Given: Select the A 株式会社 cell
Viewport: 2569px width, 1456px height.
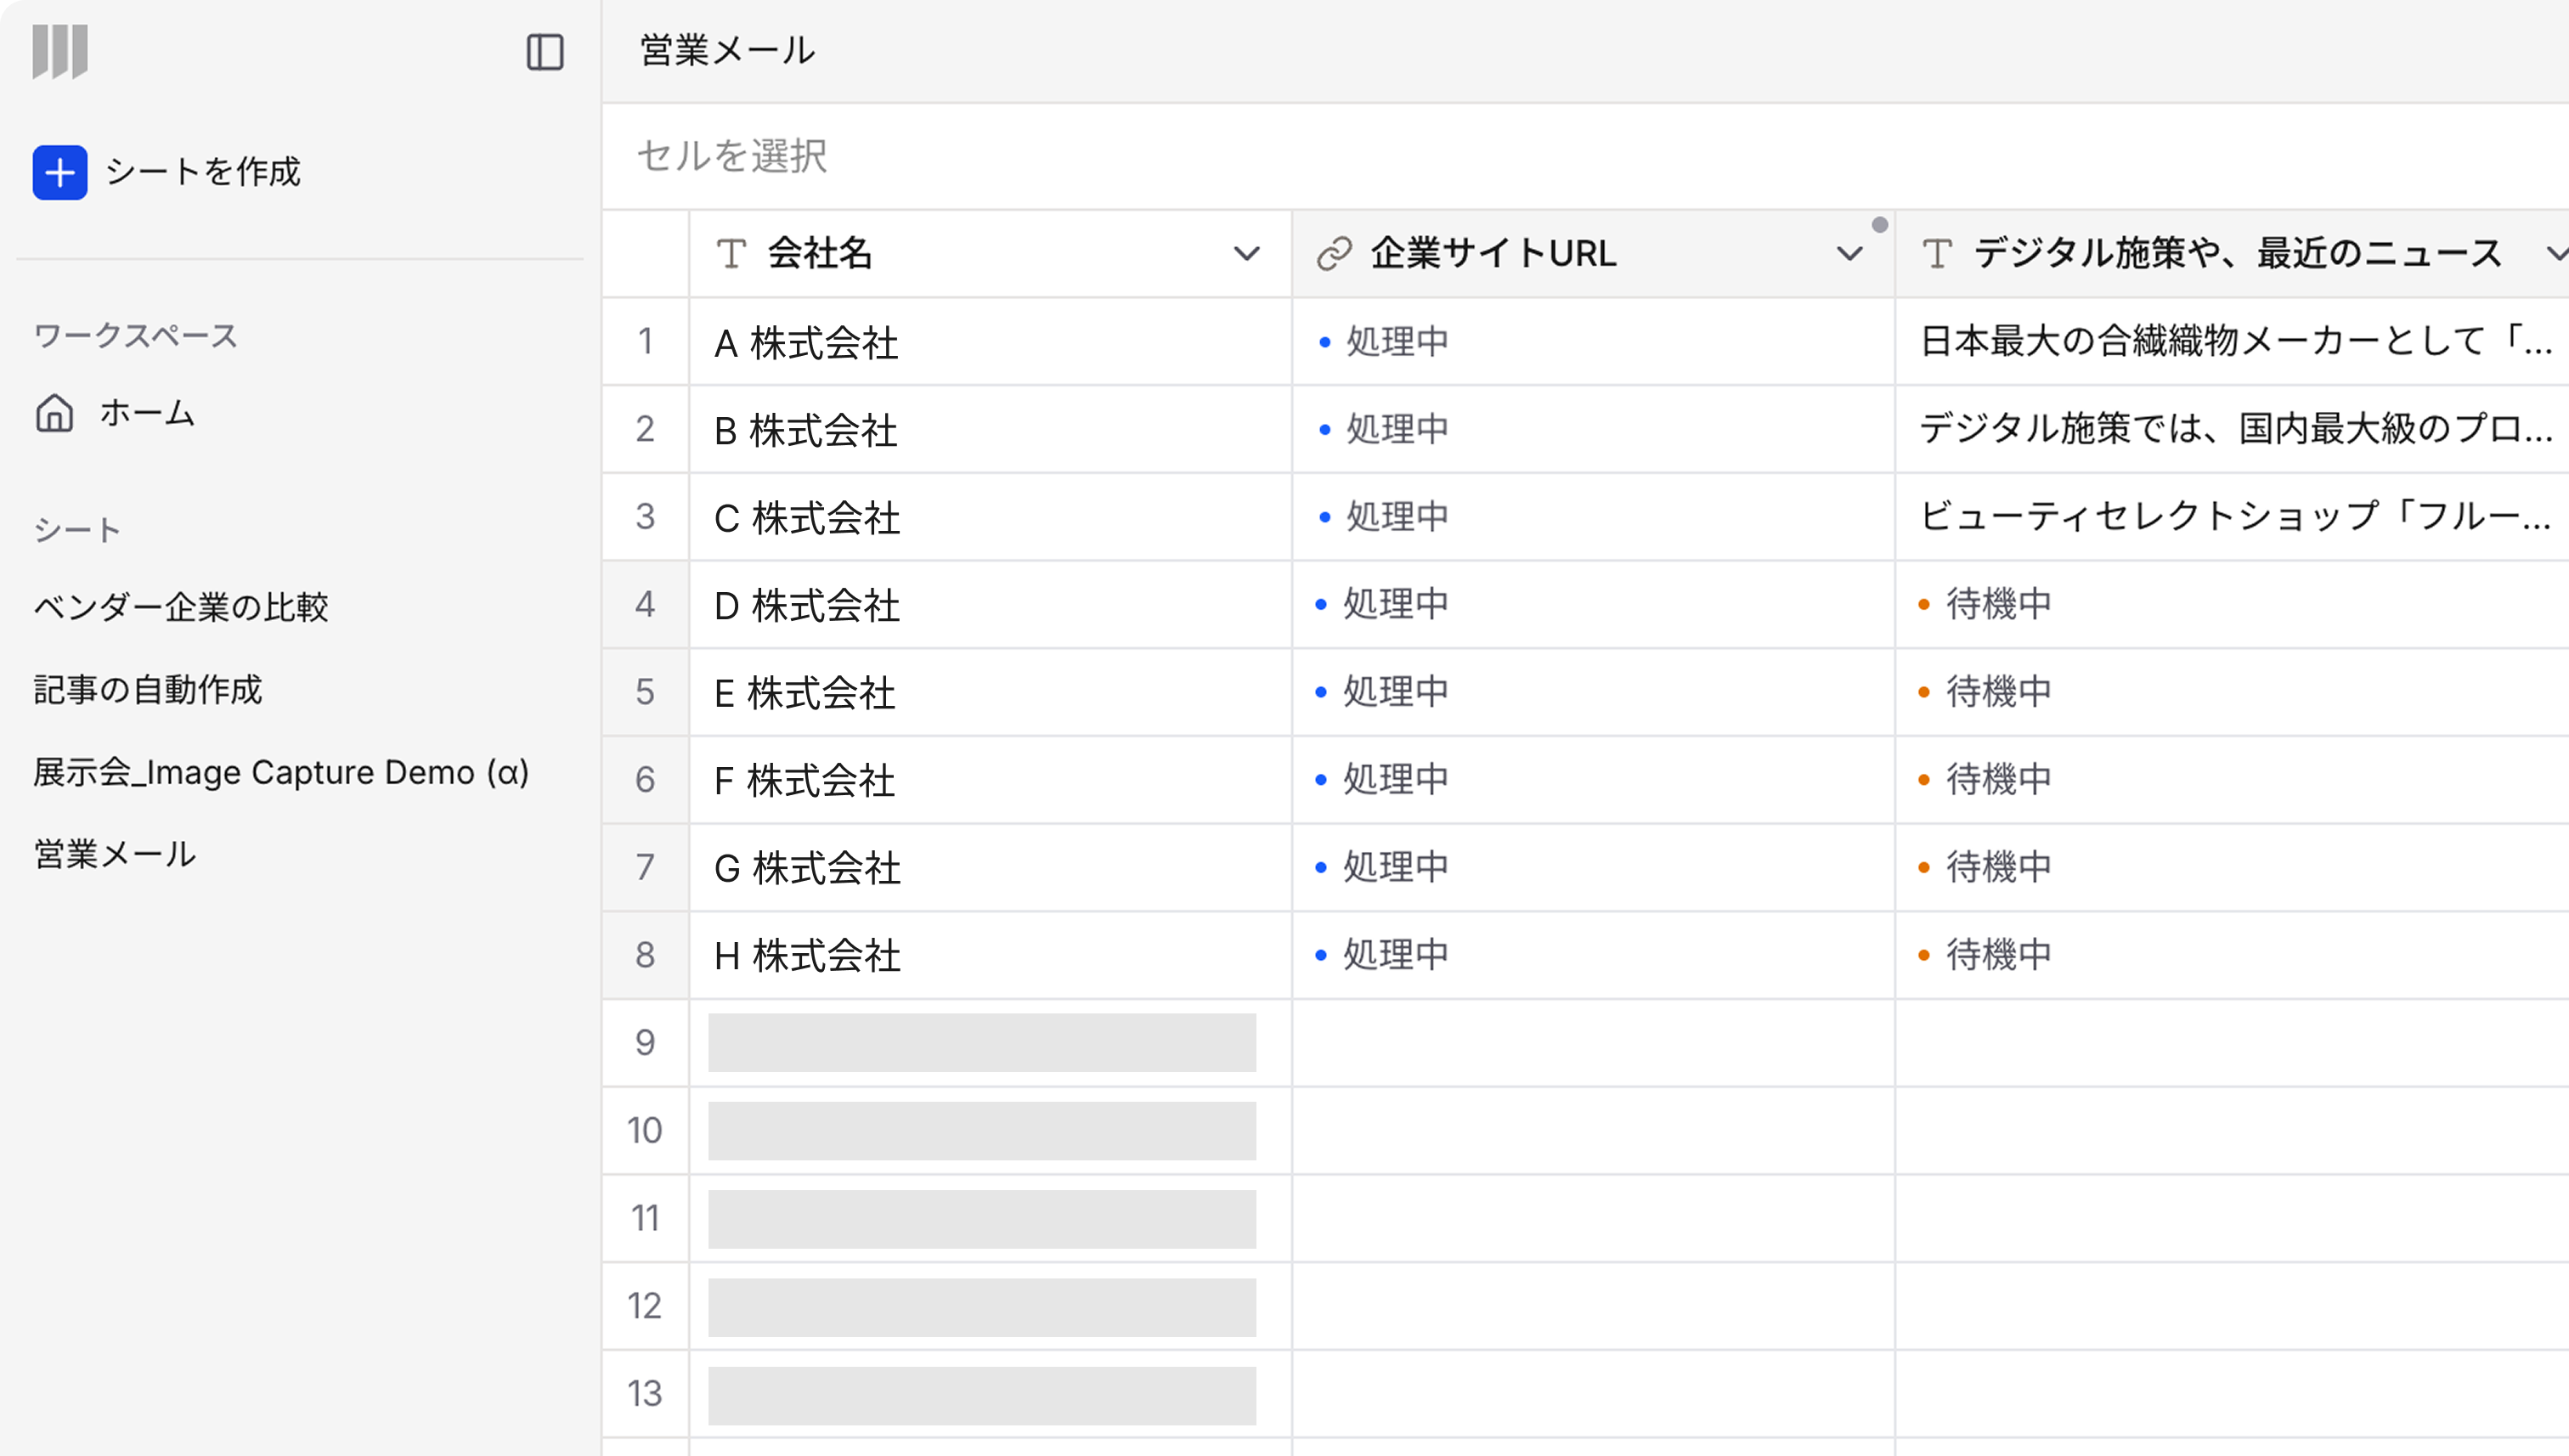Looking at the screenshot, I should click(x=990, y=342).
